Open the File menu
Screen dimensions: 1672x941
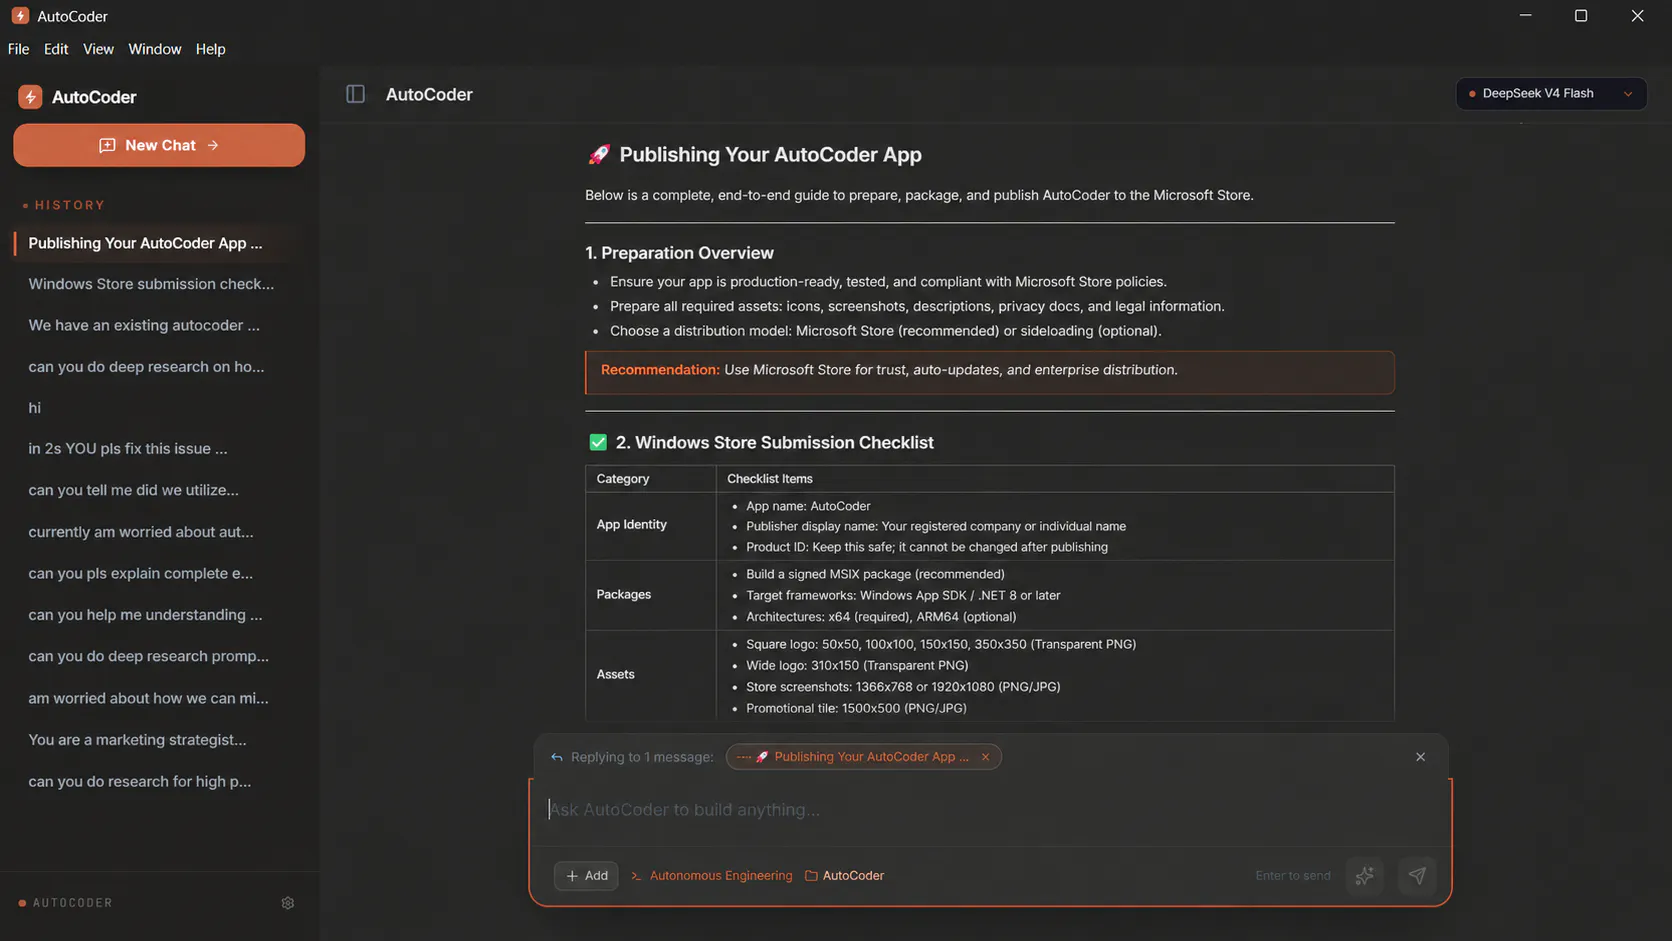click(x=18, y=49)
